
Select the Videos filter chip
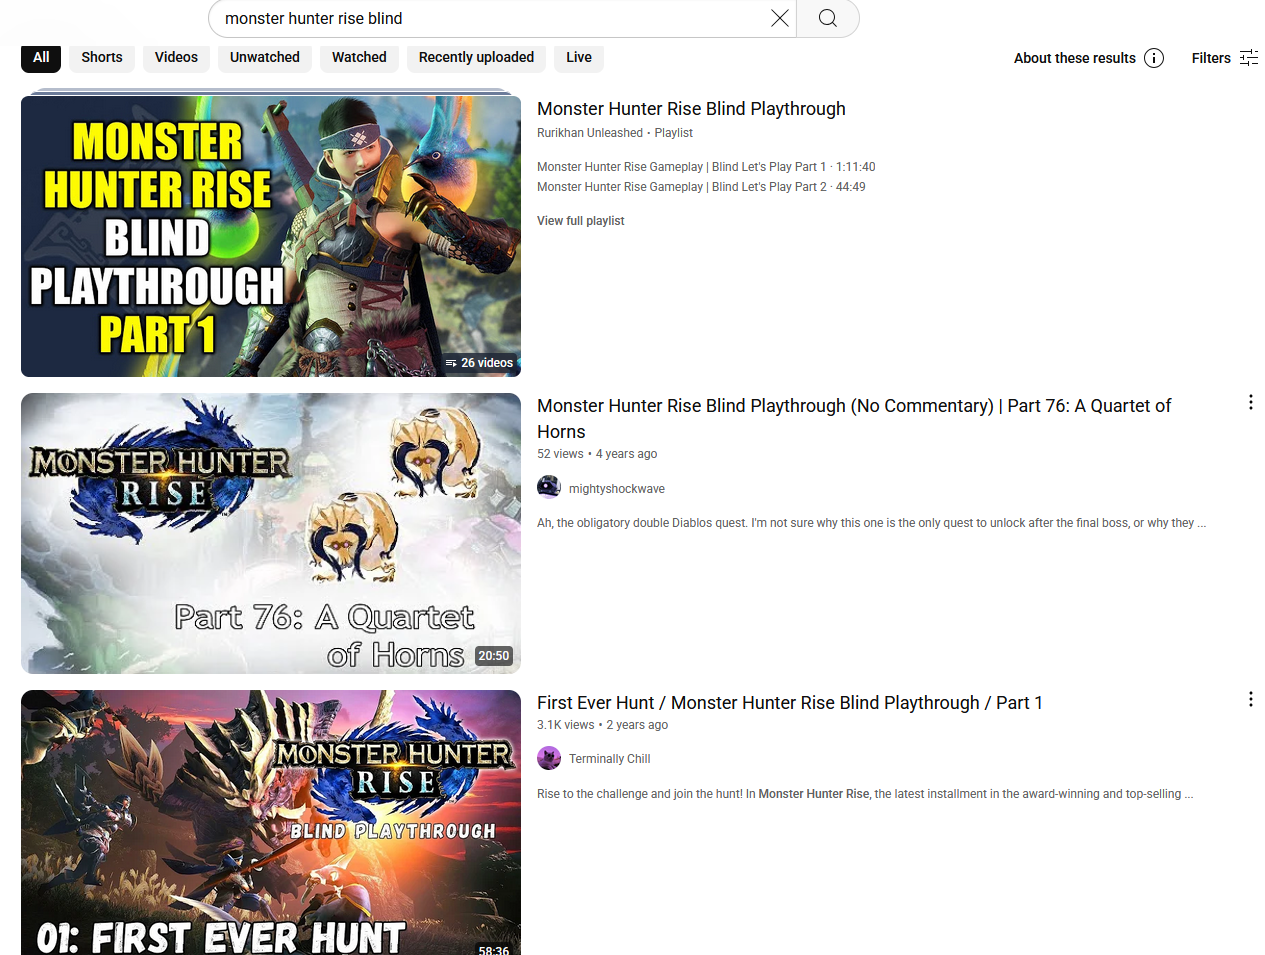(176, 57)
